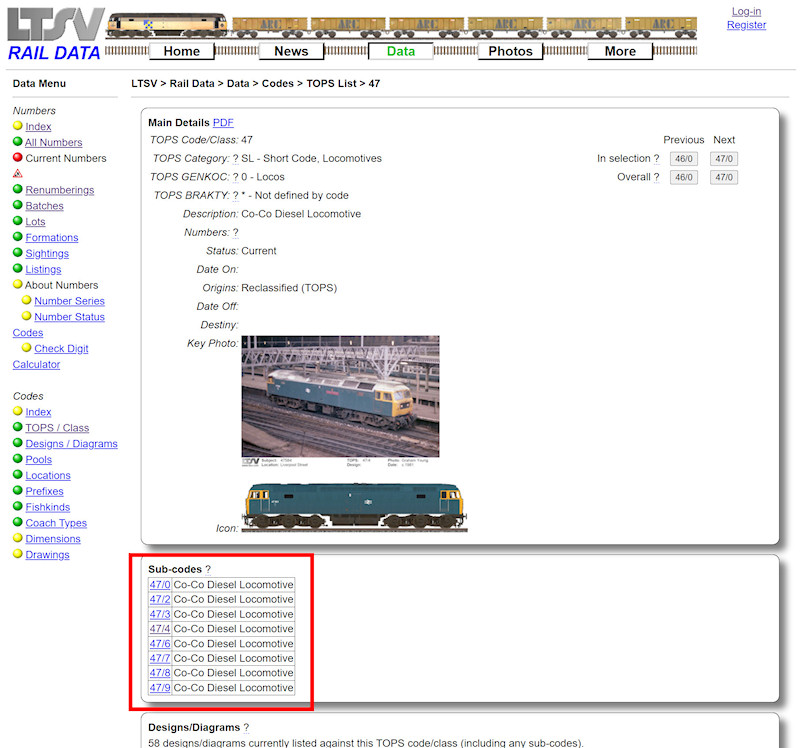
Task: Click the help icon after Overall
Action: (656, 177)
